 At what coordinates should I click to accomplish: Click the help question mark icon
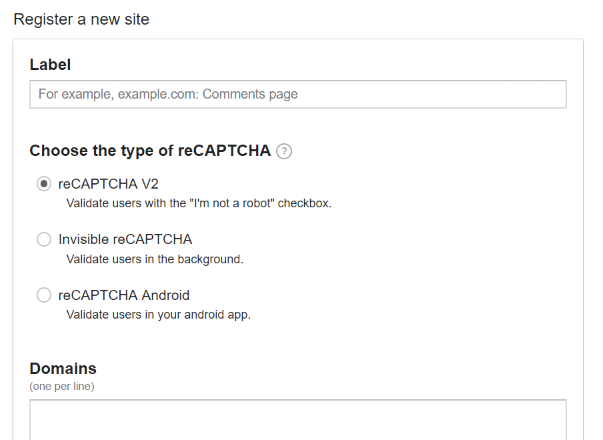[284, 152]
